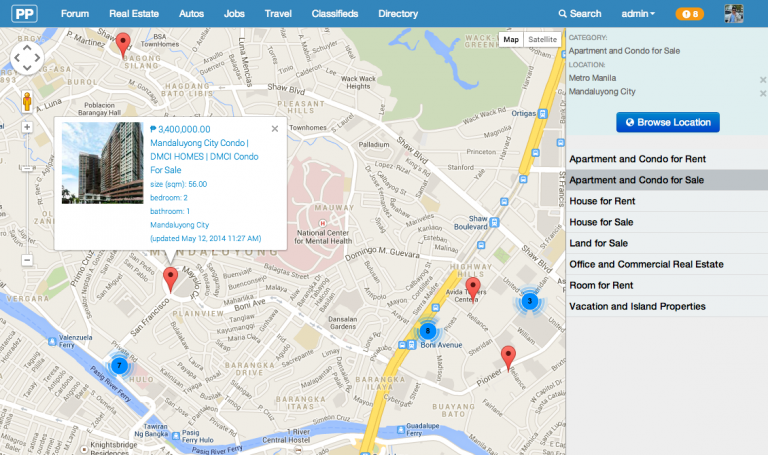Screen dimensions: 768x455
Task: Click the Ortigas station transit icon
Action: point(543,114)
